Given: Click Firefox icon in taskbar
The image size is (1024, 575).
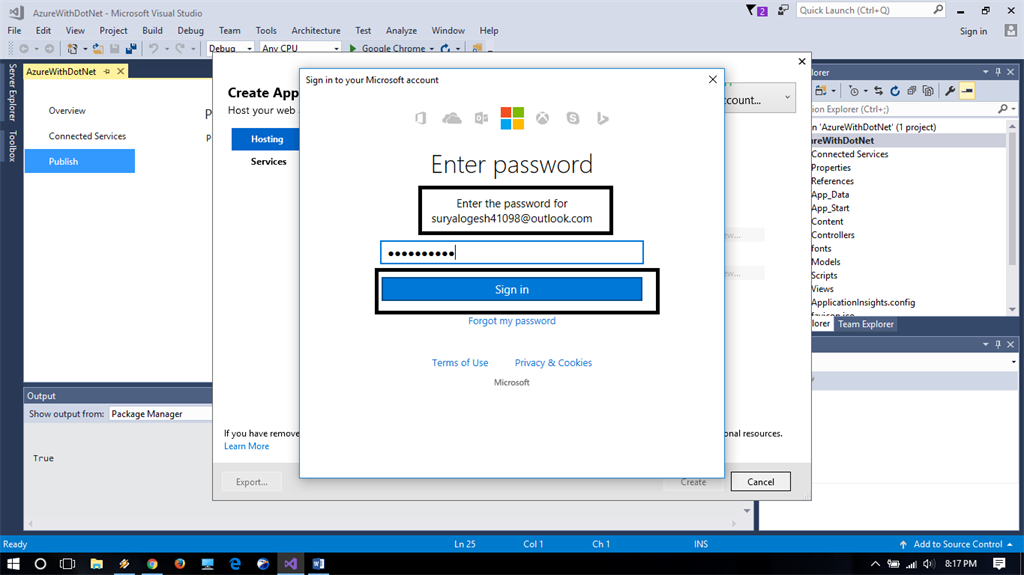Looking at the screenshot, I should coord(180,563).
